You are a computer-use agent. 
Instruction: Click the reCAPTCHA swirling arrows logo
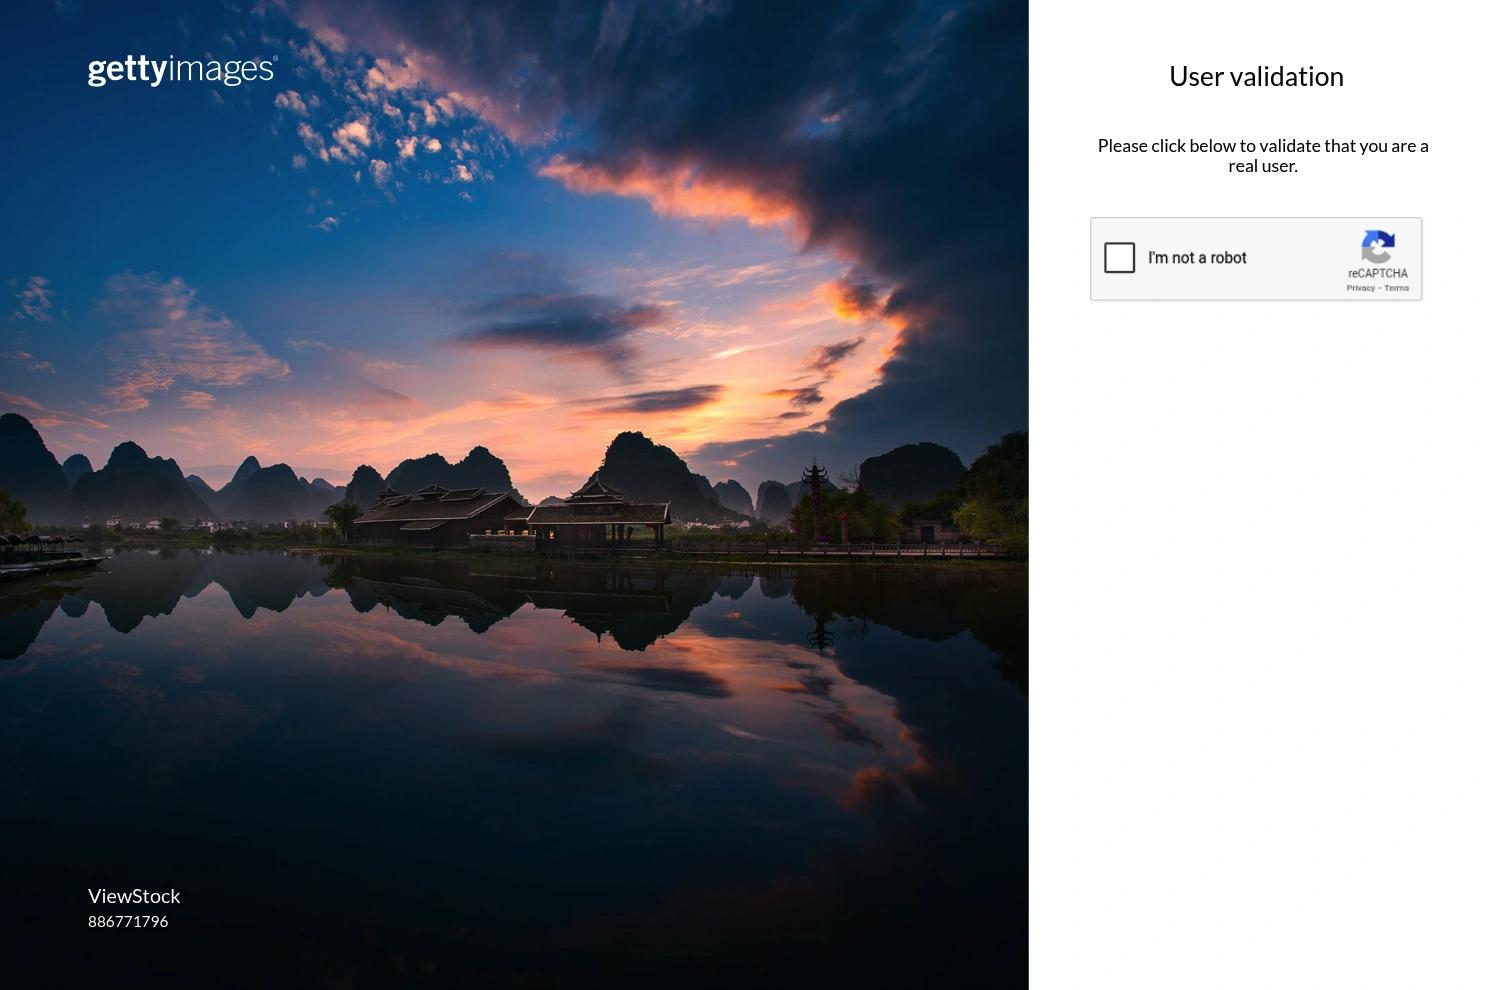[1377, 247]
